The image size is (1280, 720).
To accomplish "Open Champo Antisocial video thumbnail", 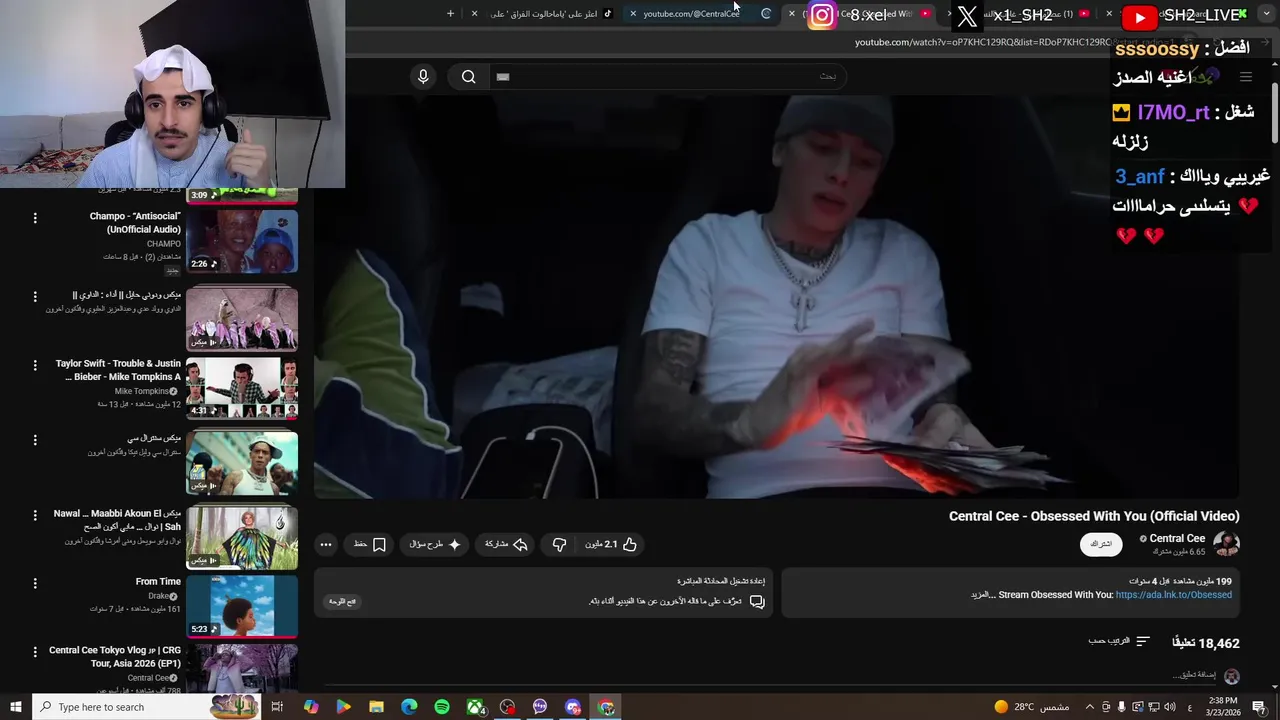I will (242, 242).
